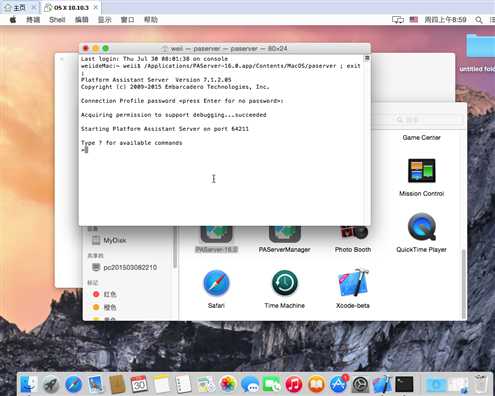Select PAServer-16.0 app in Finder window
495x396 pixels.
(216, 234)
